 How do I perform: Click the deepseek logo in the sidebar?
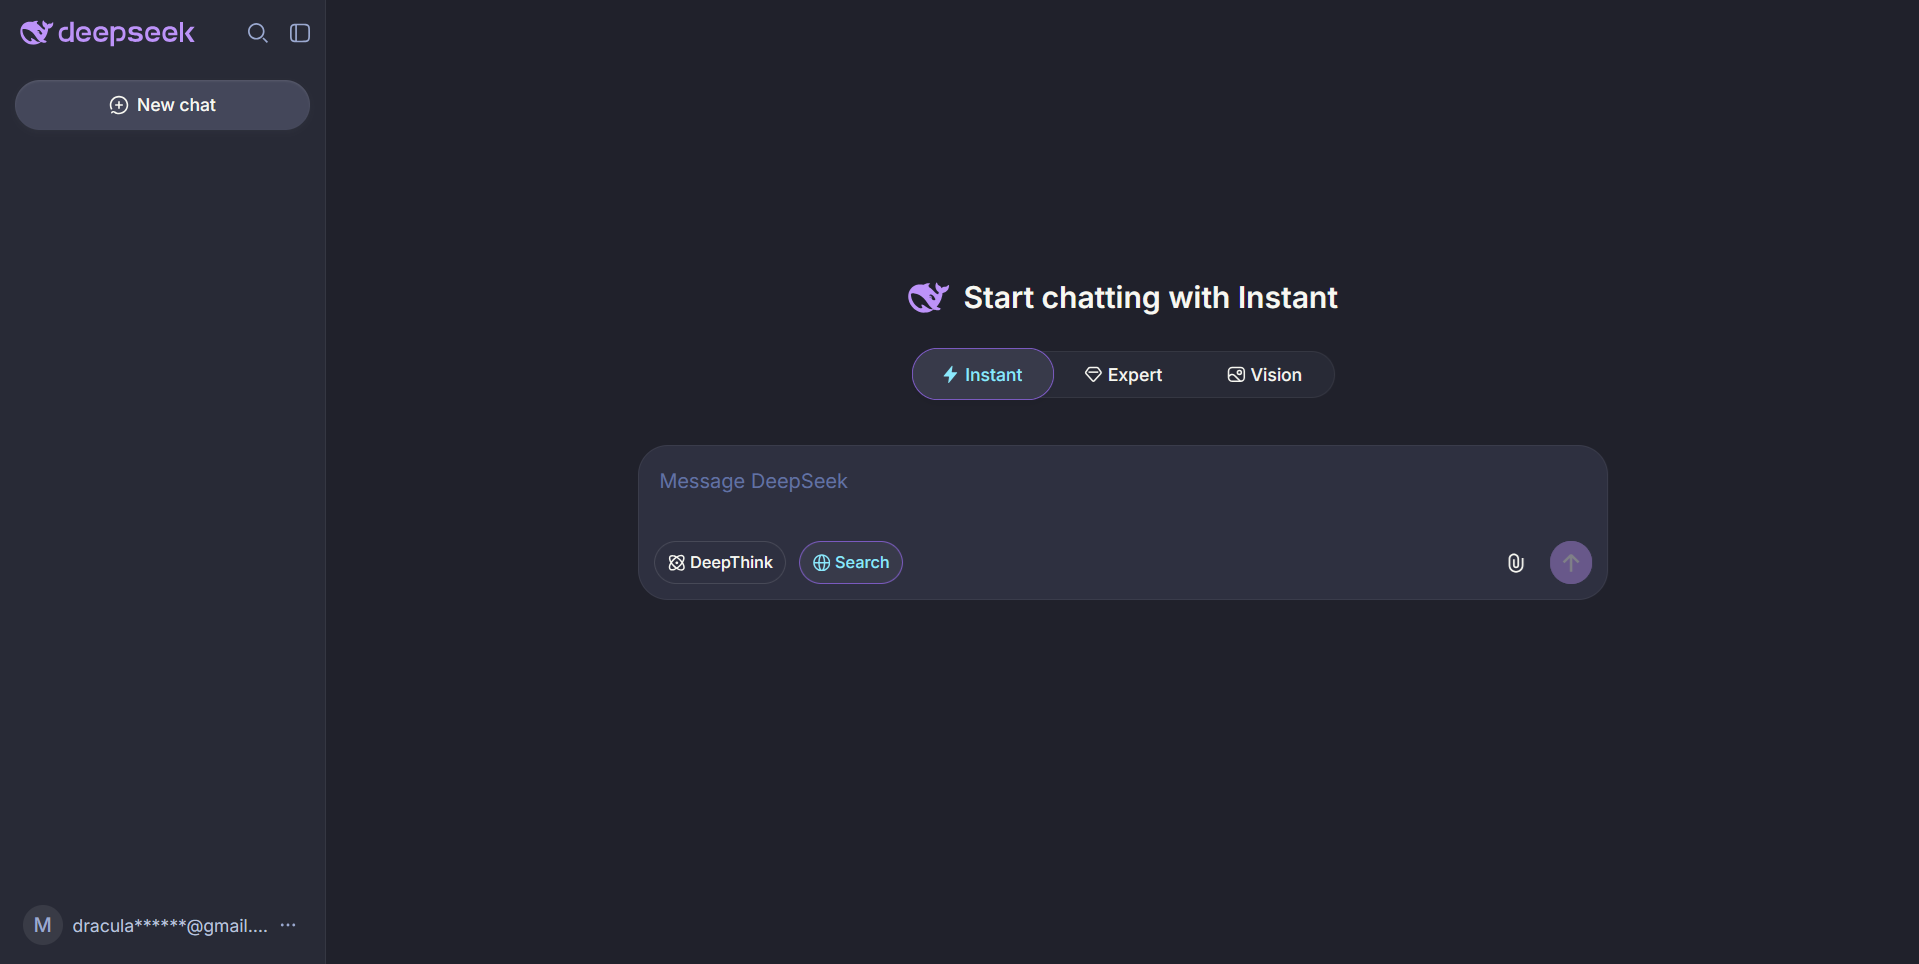click(107, 33)
